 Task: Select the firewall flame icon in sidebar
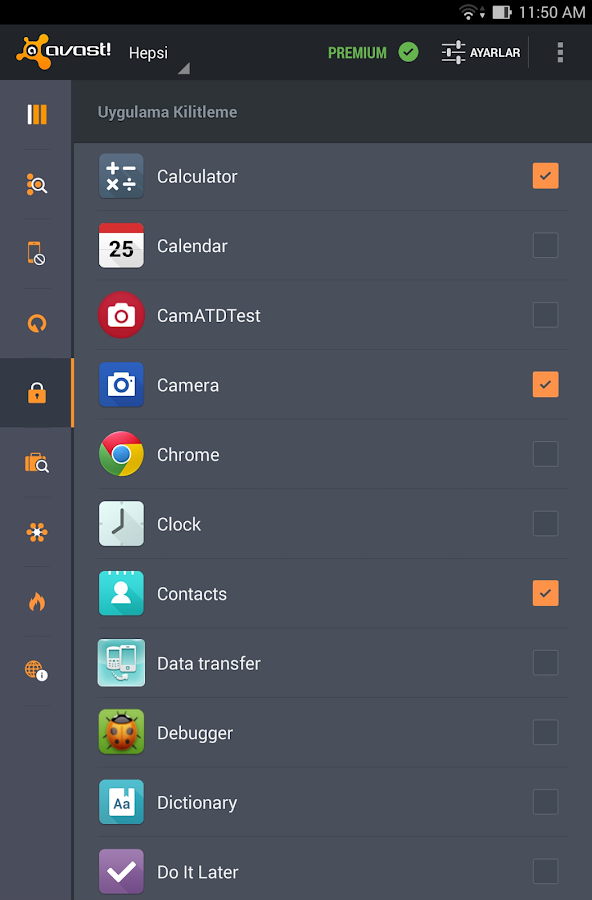pos(36,601)
